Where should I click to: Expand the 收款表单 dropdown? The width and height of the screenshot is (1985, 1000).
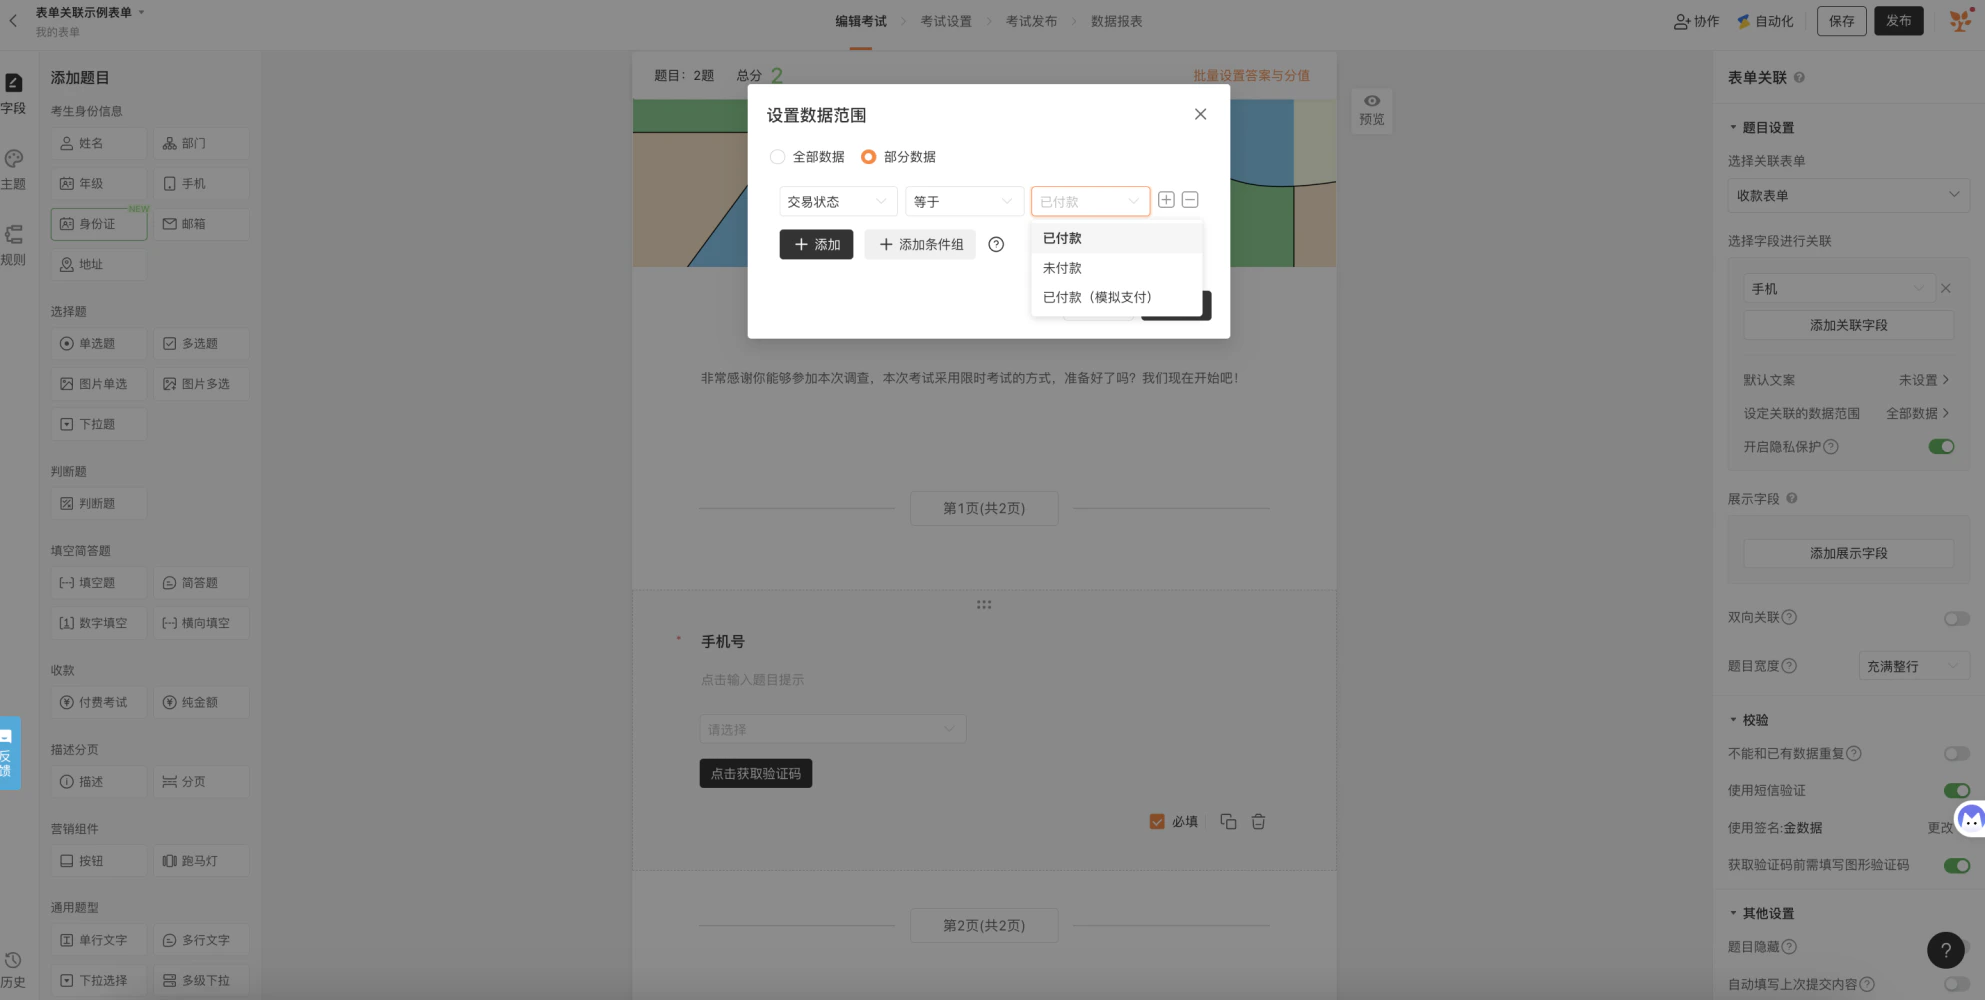[1848, 195]
